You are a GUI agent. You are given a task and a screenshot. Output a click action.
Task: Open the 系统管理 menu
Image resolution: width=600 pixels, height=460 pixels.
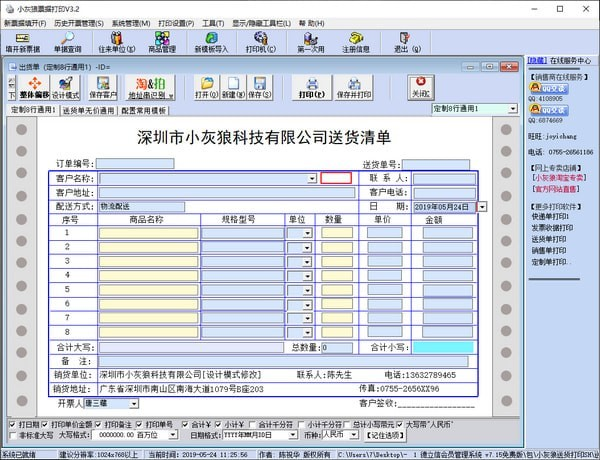(x=130, y=21)
